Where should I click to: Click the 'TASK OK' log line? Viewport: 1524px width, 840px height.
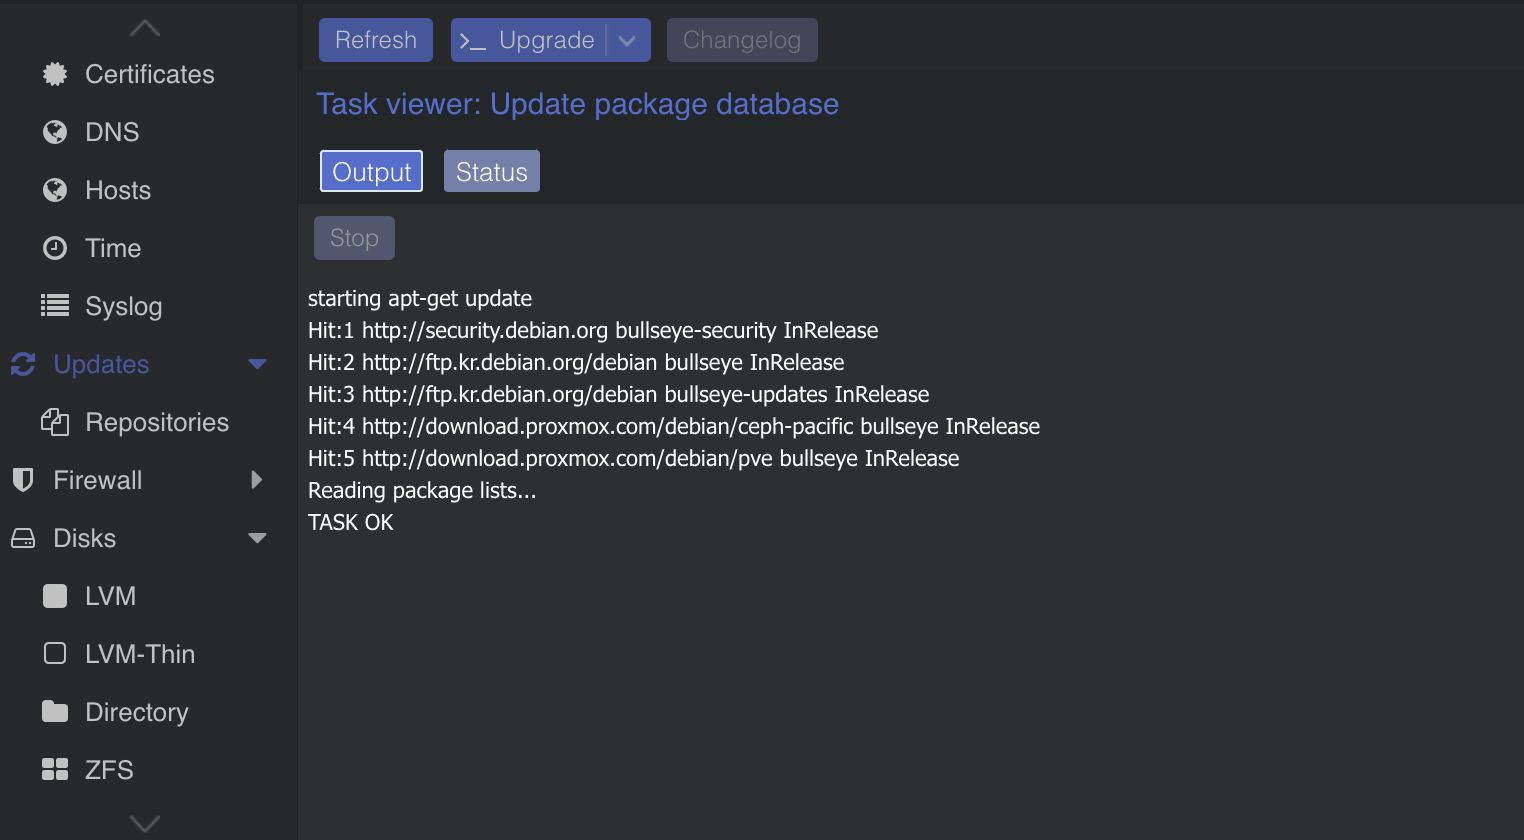[x=351, y=522]
